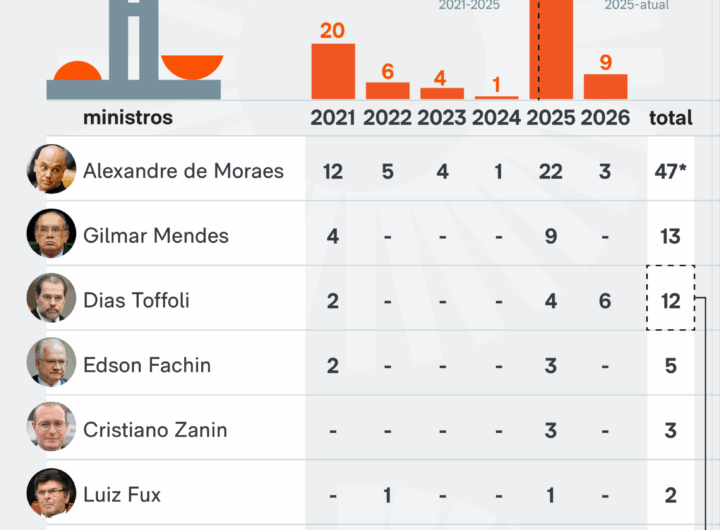The width and height of the screenshot is (720, 530).
Task: Click the "ministros" column header
Action: (128, 118)
